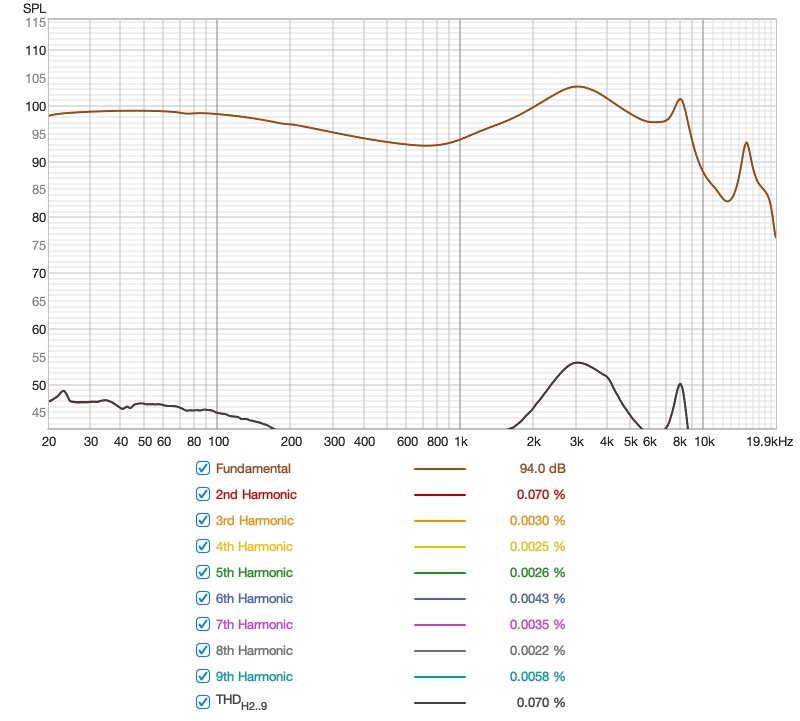Viewport: 800px width, 721px height.
Task: Click the 0.0030 % value
Action: (x=537, y=520)
